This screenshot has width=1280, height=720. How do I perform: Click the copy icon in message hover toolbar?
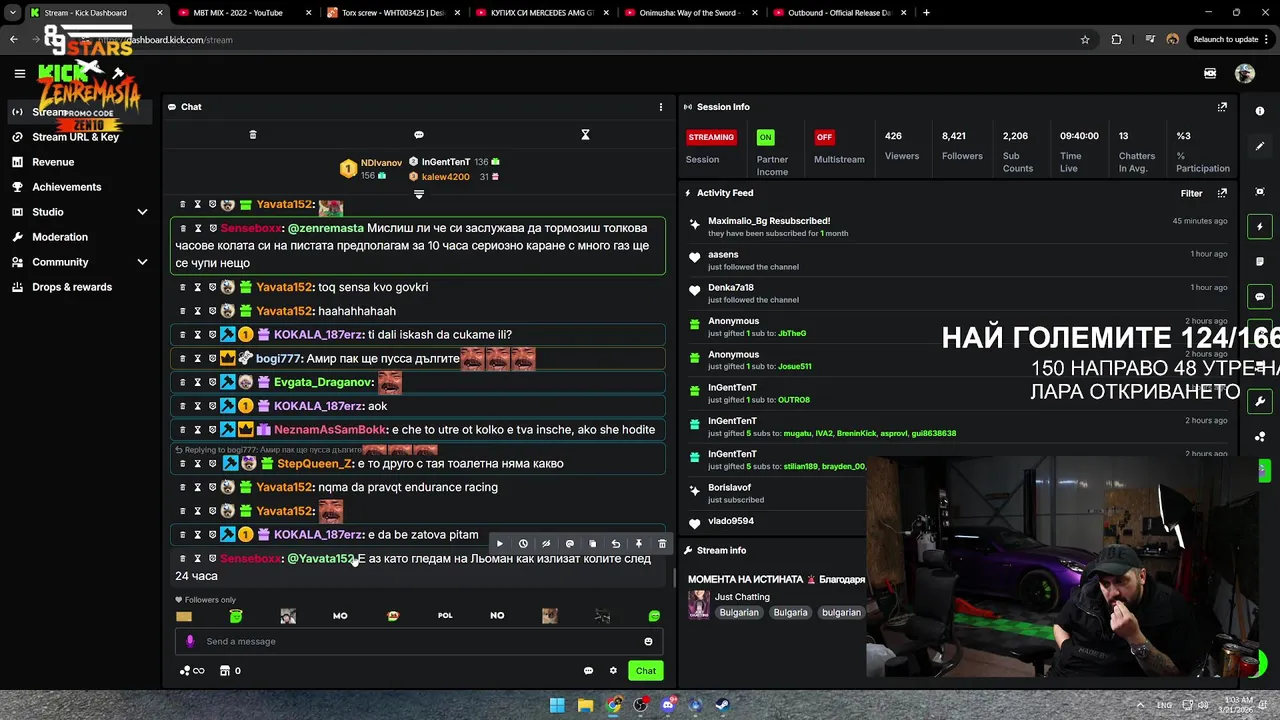[592, 544]
